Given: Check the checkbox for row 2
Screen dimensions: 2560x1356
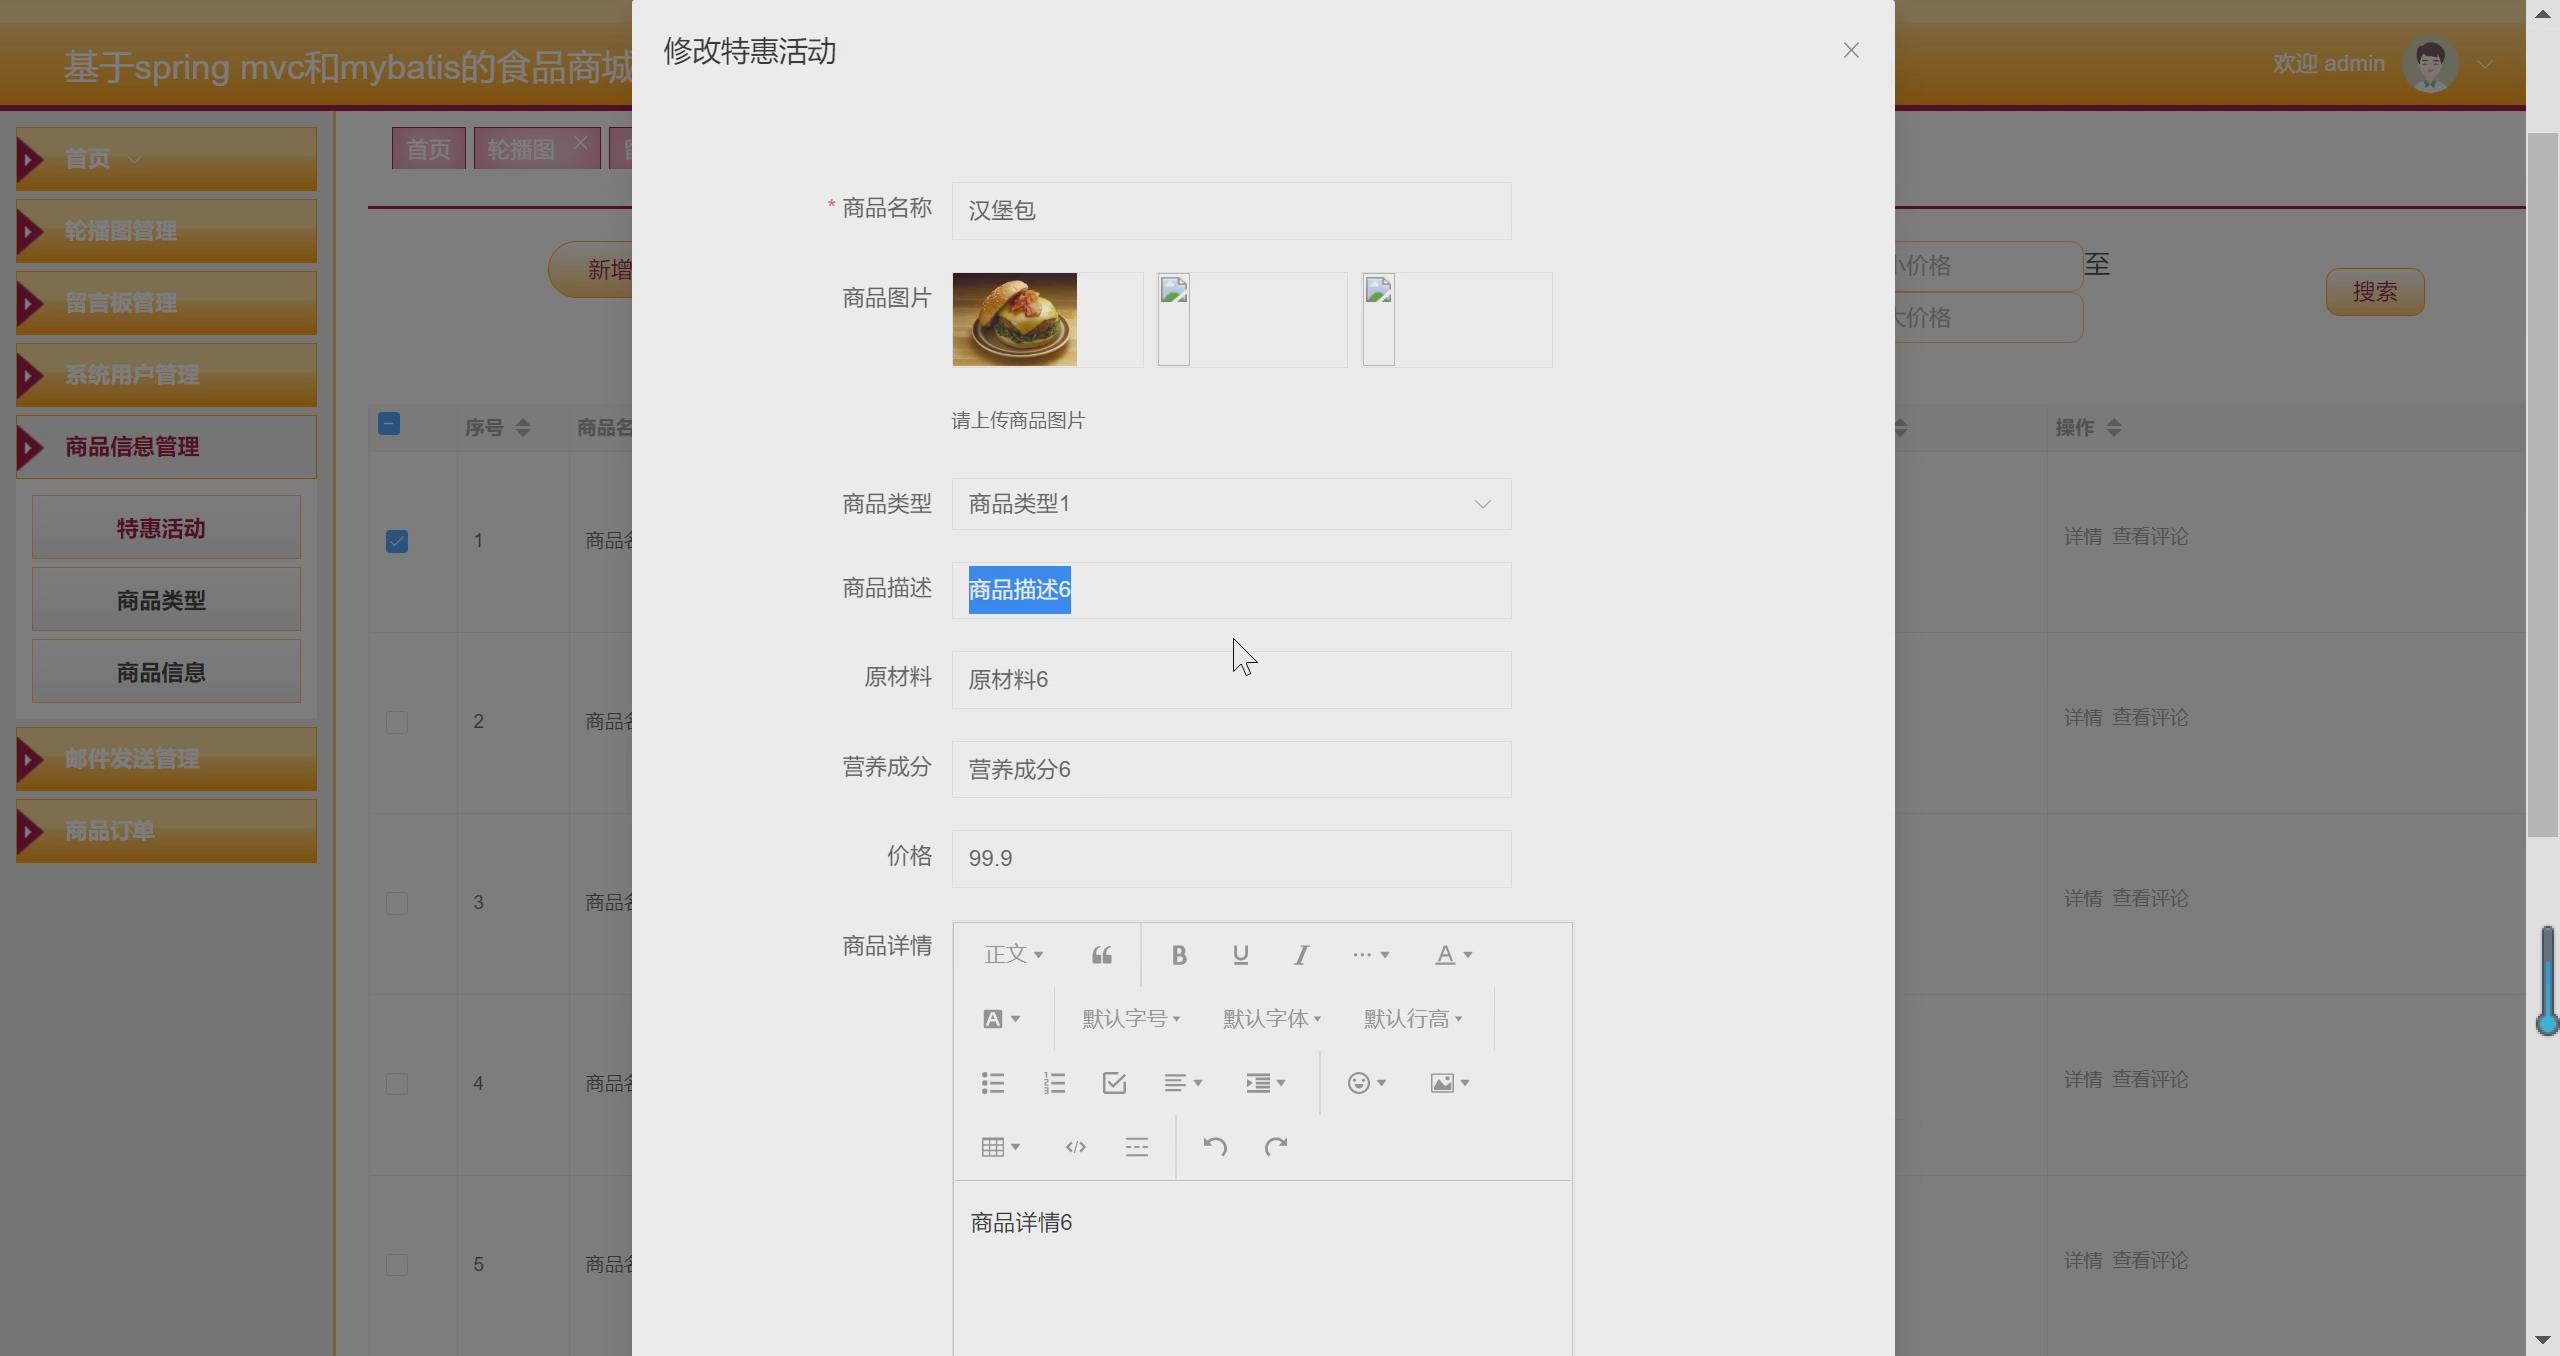Looking at the screenshot, I should point(396,722).
